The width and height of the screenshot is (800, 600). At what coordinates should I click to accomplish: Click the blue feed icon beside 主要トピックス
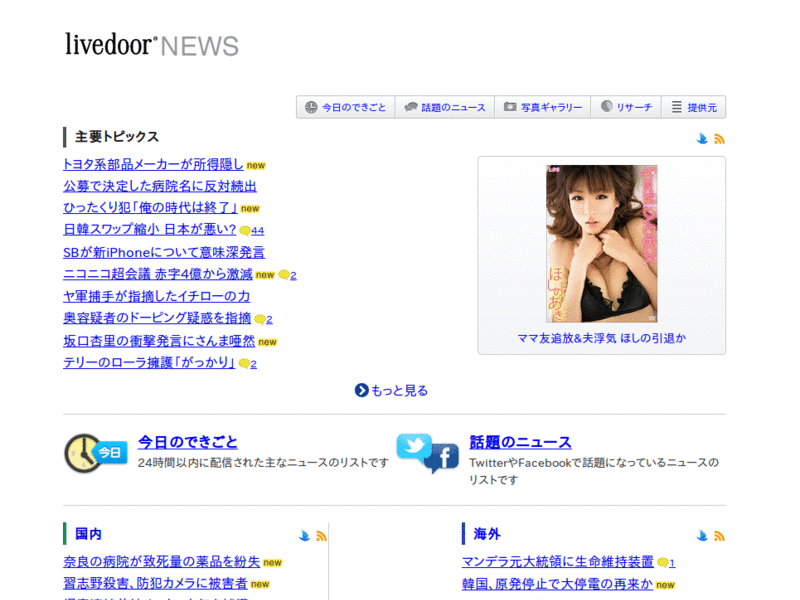703,138
